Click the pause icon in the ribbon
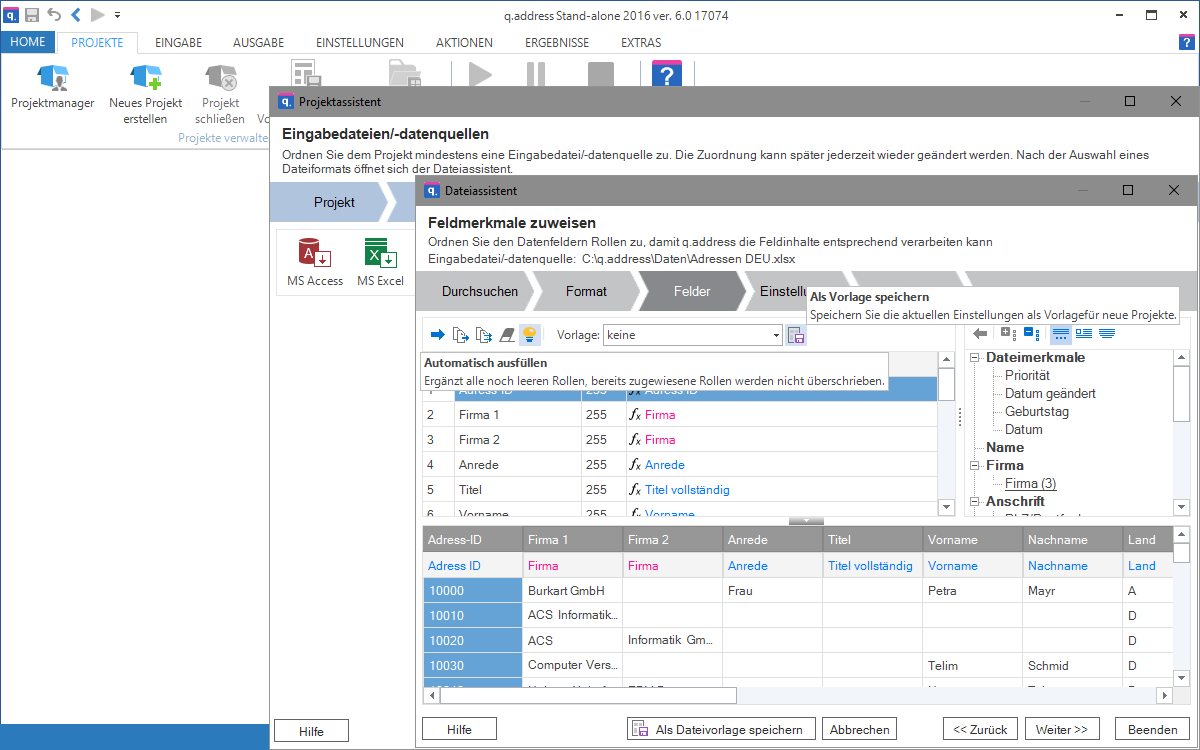This screenshot has height=750, width=1200. pyautogui.click(x=536, y=76)
